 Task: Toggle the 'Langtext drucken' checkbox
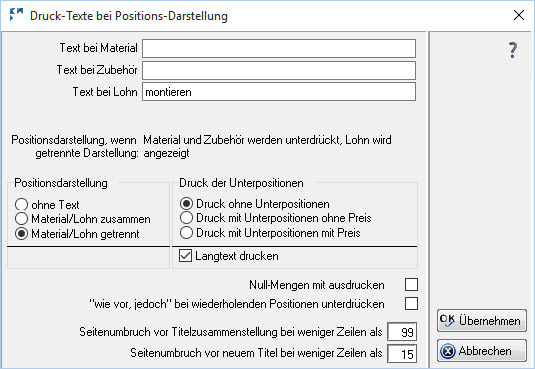(x=185, y=256)
